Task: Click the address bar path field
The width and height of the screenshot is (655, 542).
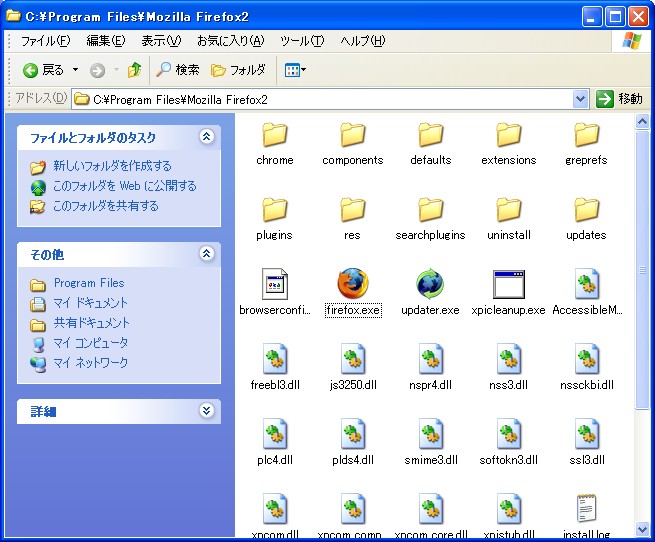Action: (x=322, y=99)
